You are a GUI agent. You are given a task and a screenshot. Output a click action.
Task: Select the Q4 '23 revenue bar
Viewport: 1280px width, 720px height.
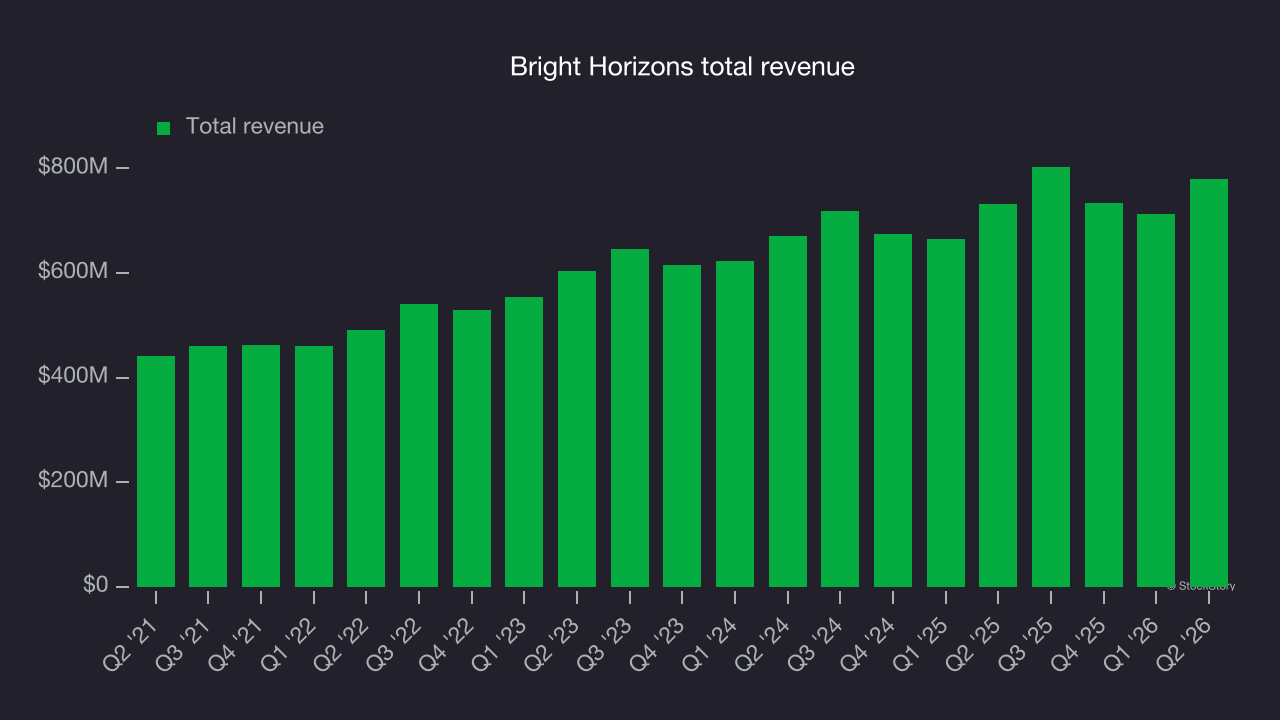(682, 426)
